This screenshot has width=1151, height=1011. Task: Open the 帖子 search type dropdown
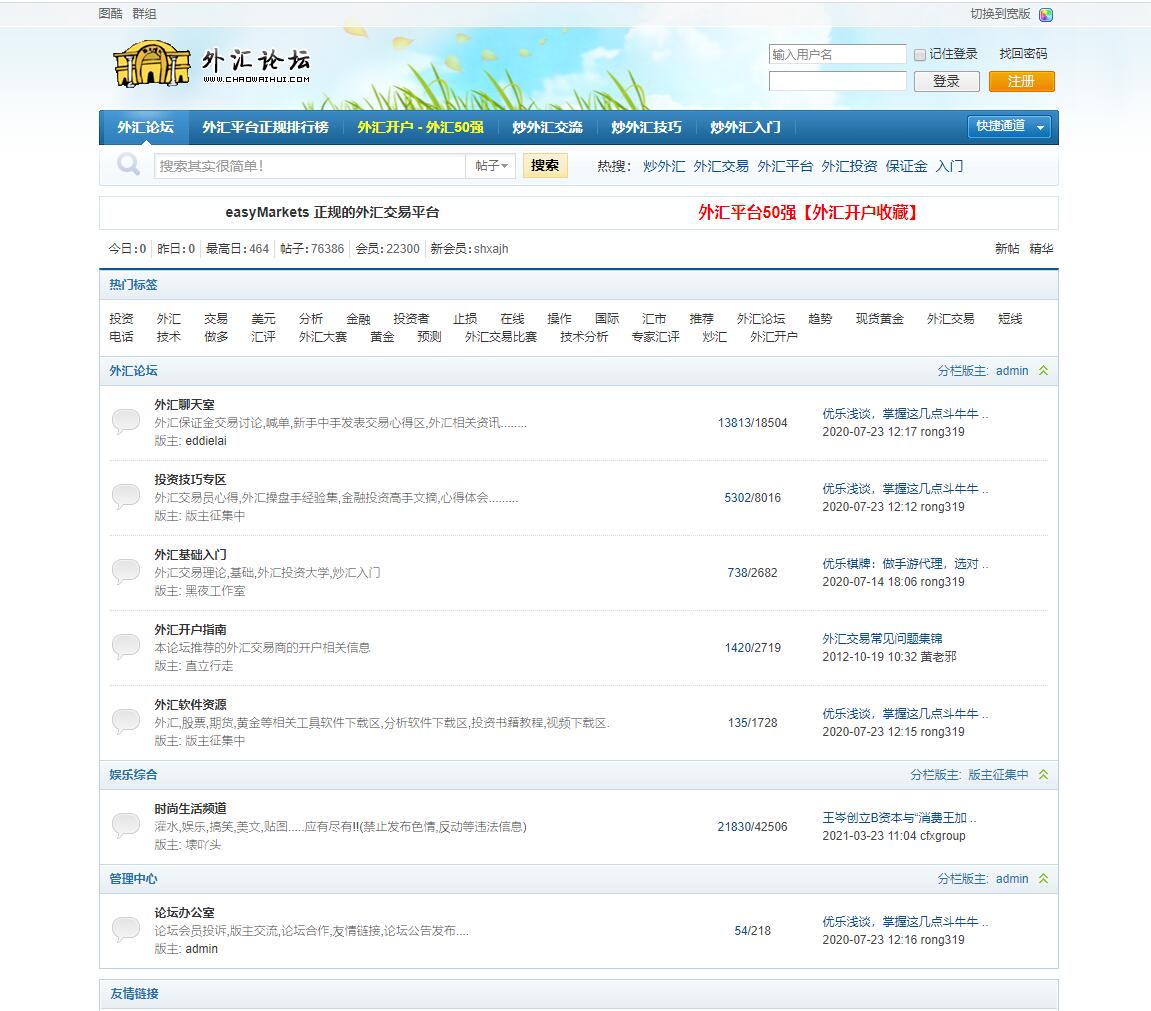[x=491, y=166]
